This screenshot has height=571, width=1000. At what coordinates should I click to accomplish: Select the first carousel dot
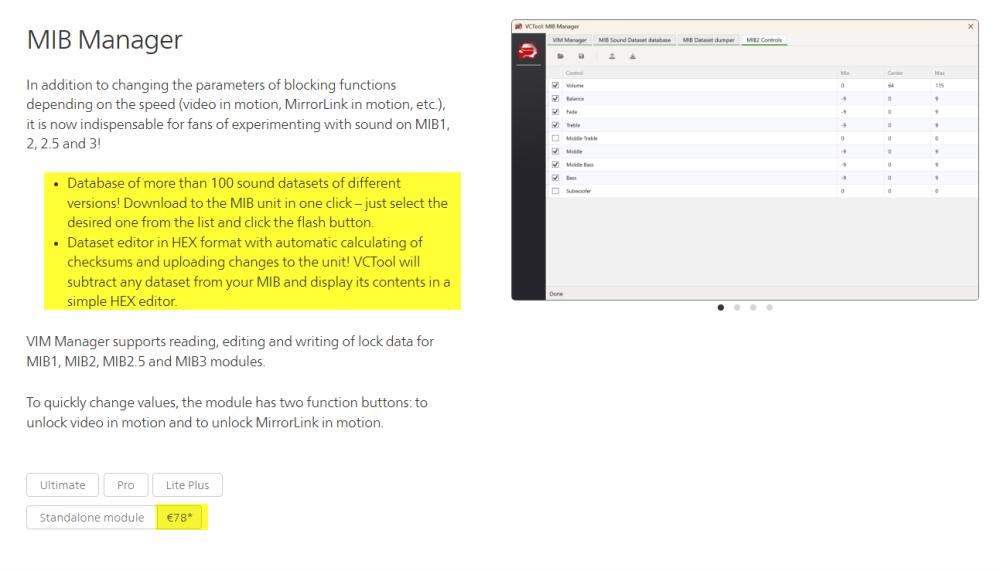click(721, 308)
